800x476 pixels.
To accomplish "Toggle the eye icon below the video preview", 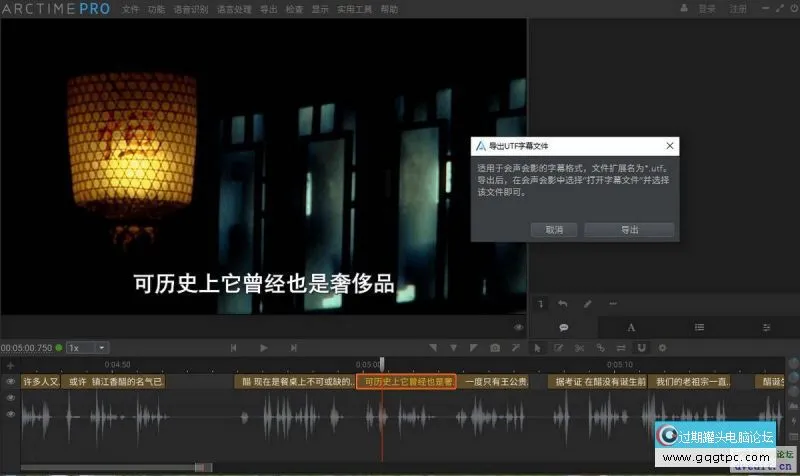I will point(518,326).
